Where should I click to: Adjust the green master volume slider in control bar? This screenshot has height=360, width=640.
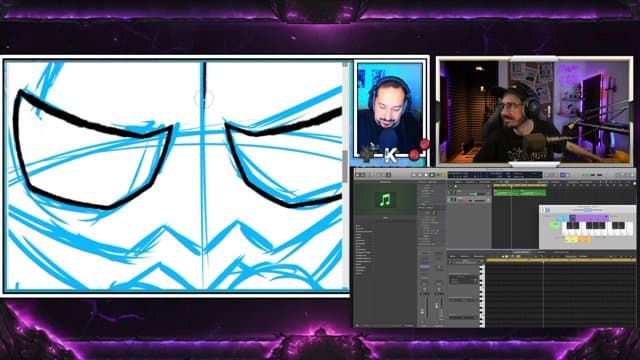pyautogui.click(x=592, y=175)
